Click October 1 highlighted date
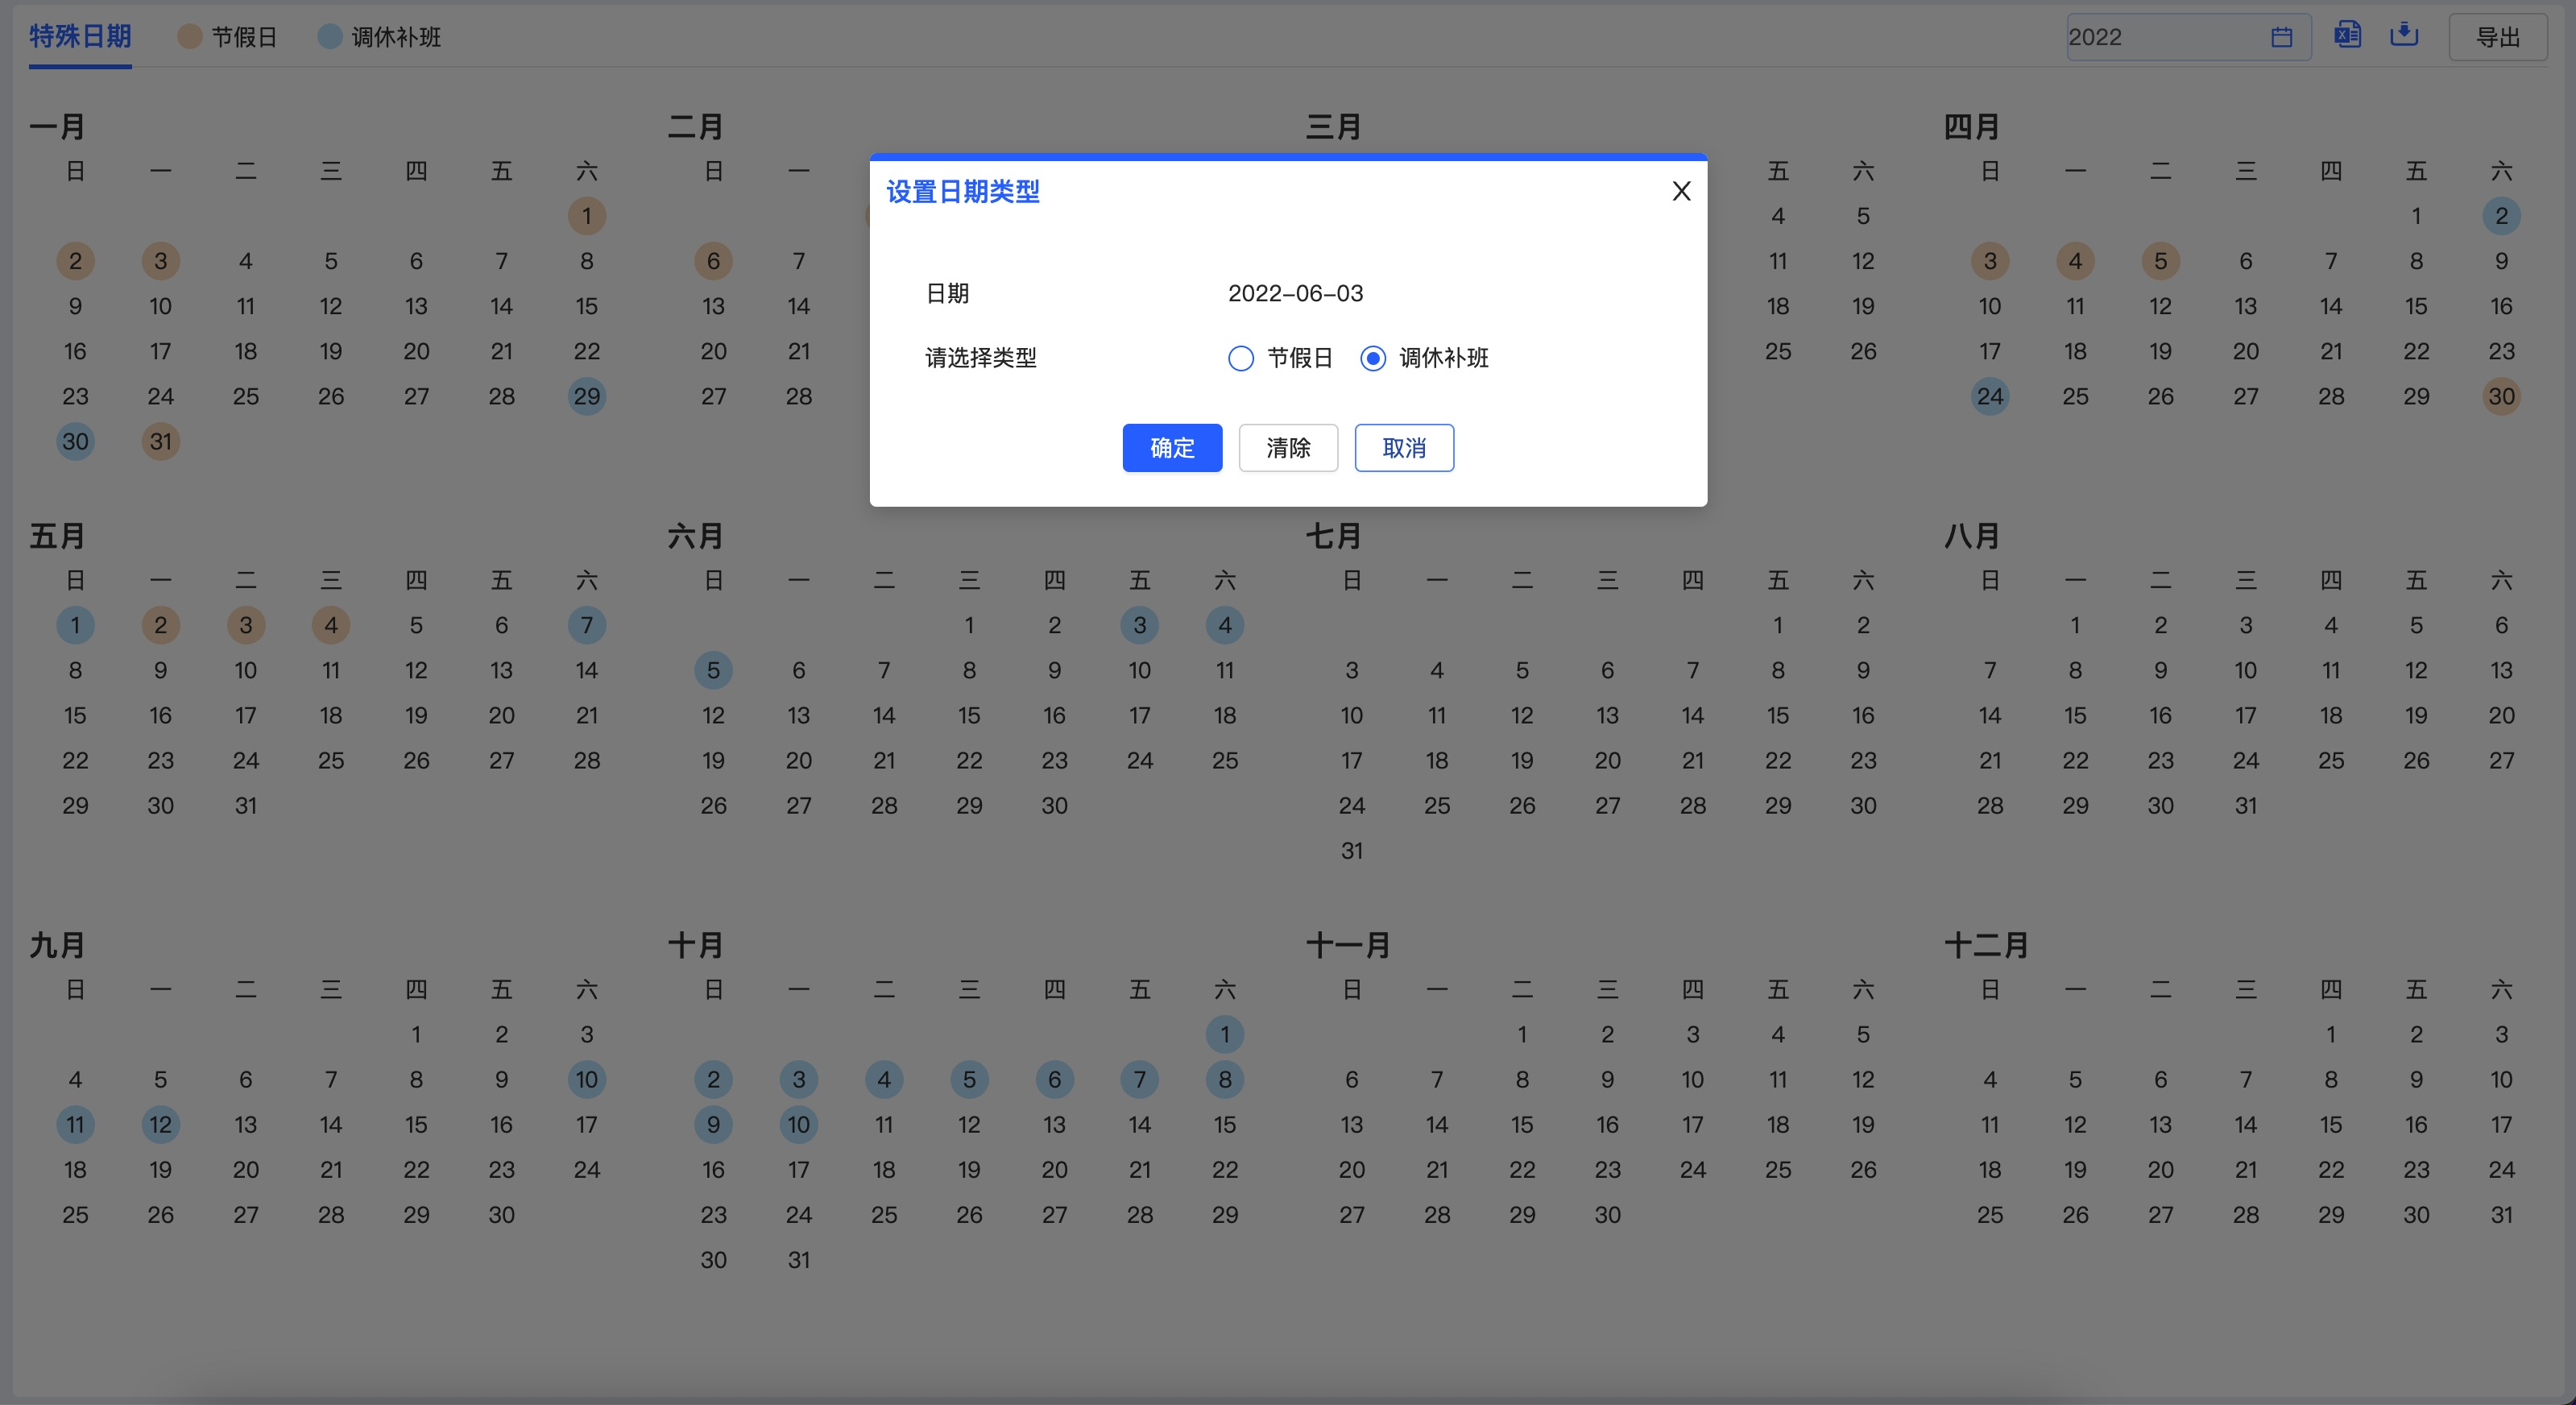 tap(1225, 1034)
